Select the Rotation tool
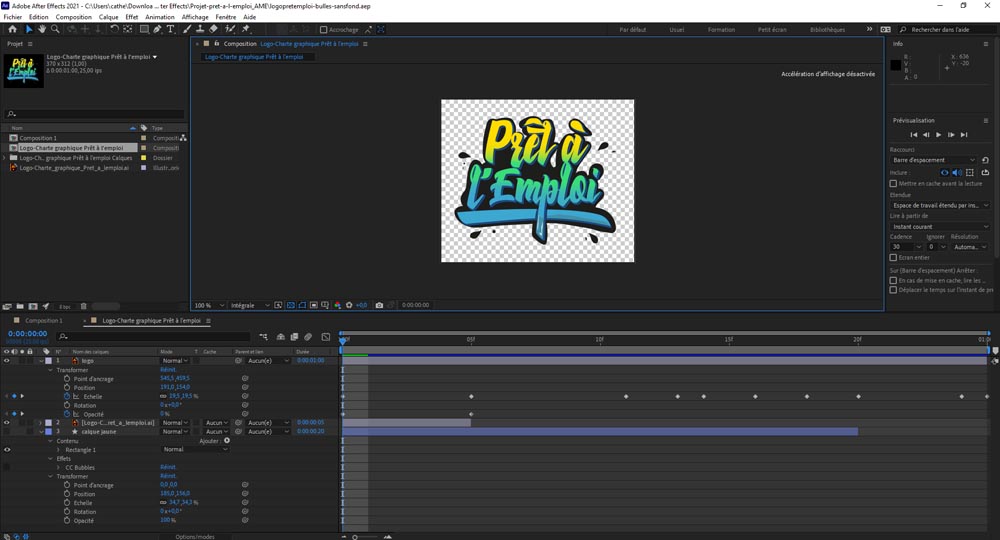This screenshot has width=1000, height=540. click(114, 29)
